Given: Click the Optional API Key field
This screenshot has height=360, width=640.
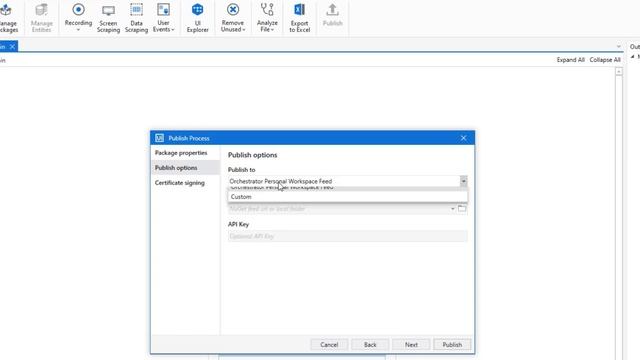Looking at the screenshot, I should pyautogui.click(x=347, y=236).
